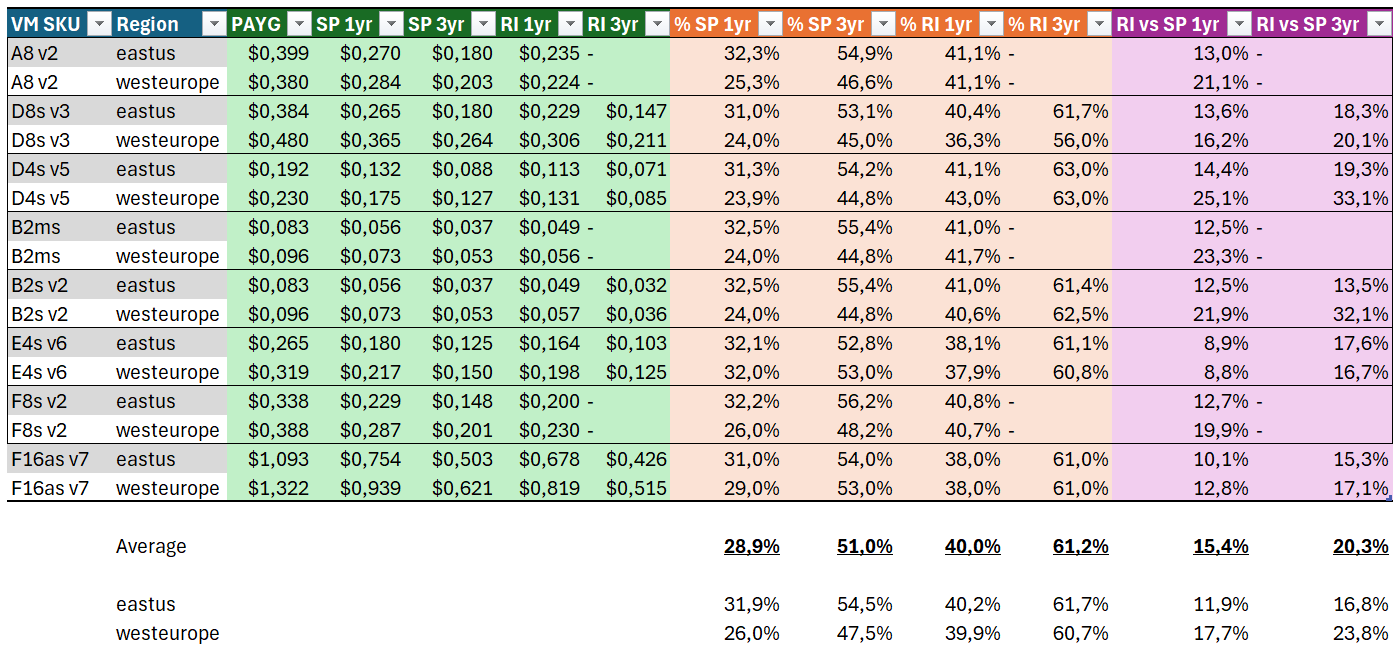Viewport: 1397px width, 652px height.
Task: Expand the % SP 3yr filter arrow
Action: coord(882,25)
